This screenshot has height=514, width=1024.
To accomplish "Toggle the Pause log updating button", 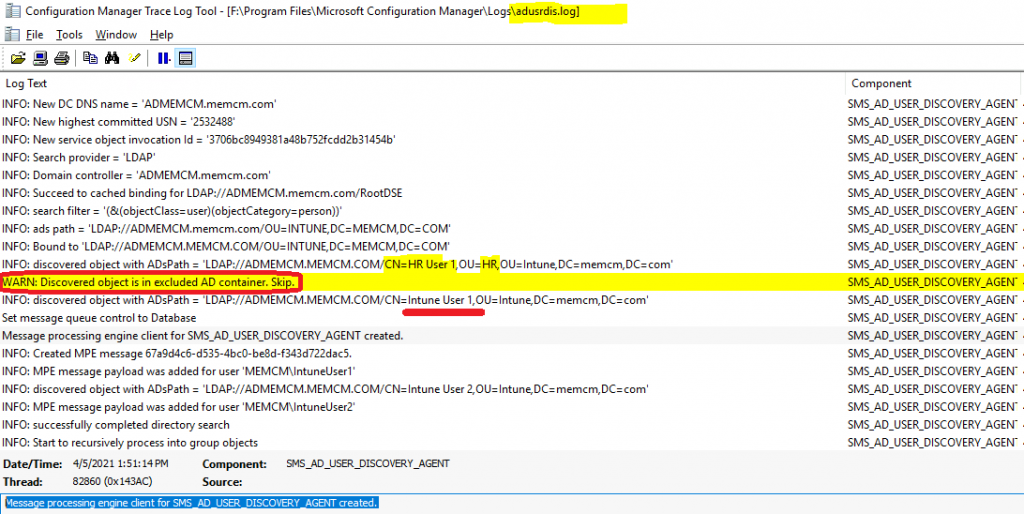I will point(163,58).
